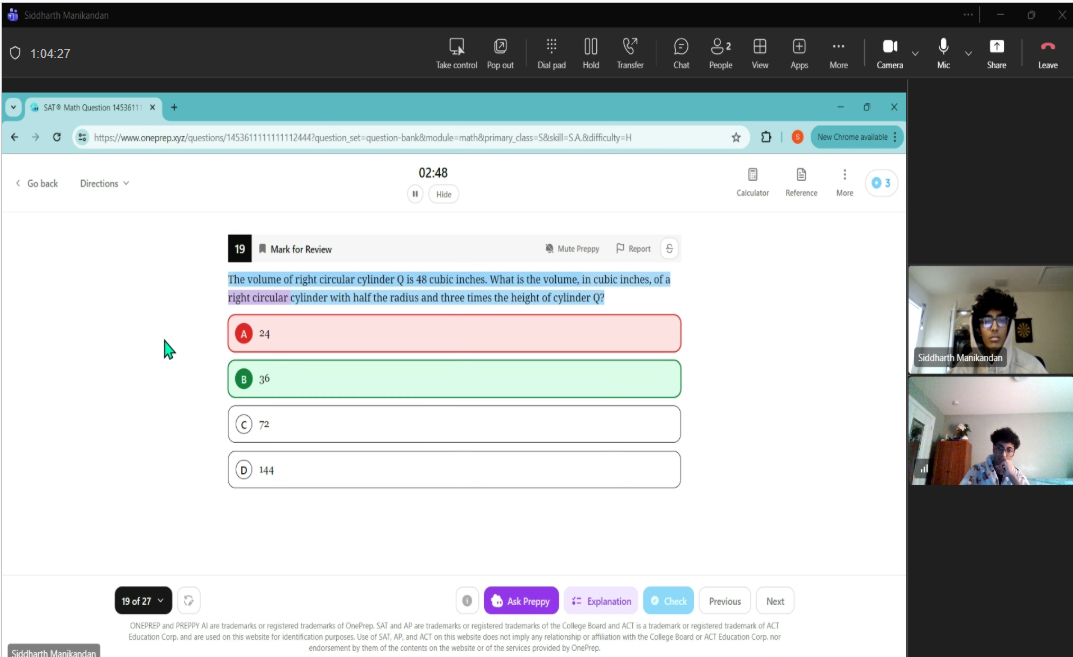This screenshot has height=657, width=1073.
Task: Select answer C 72
Action: pos(454,424)
